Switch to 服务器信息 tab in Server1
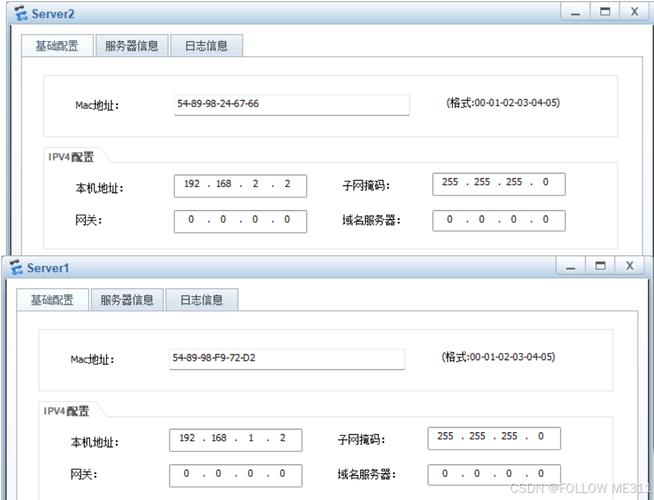Screen dimensions: 654x500 pos(127,299)
